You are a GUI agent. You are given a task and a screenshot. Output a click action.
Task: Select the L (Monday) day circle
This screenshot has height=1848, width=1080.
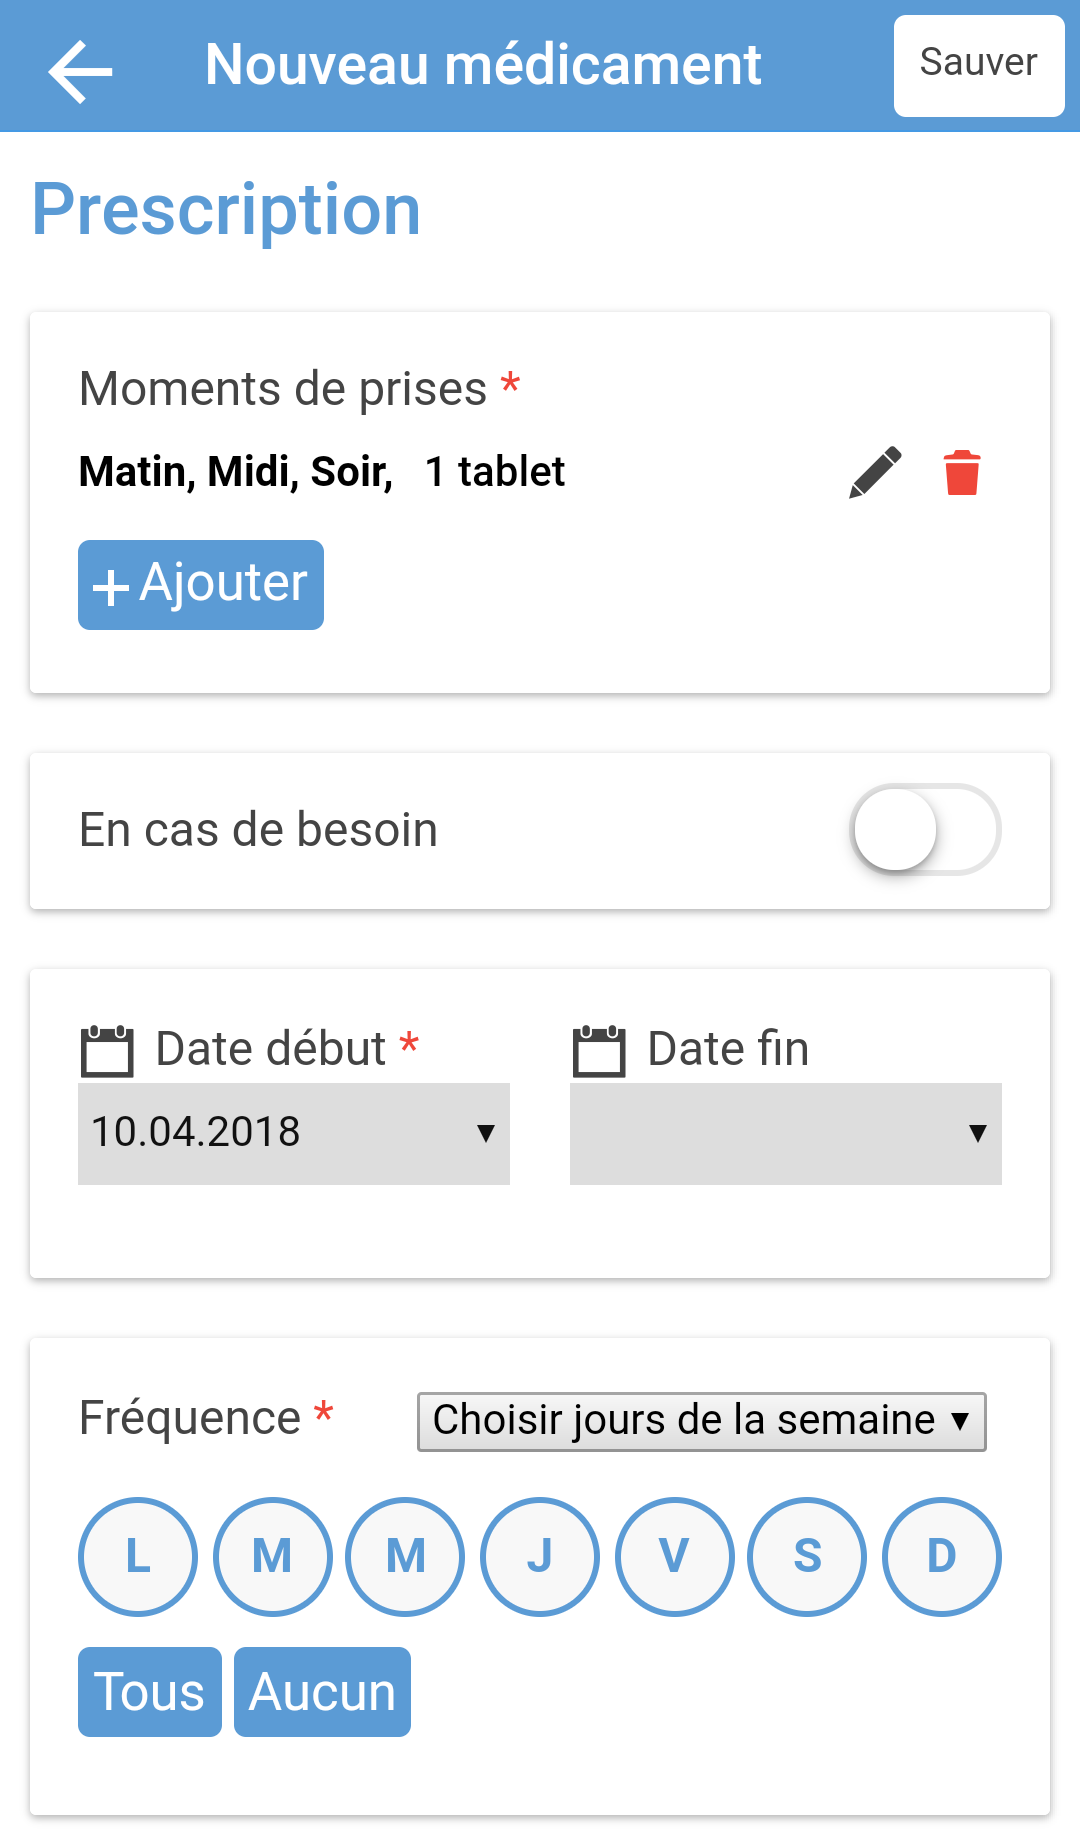click(x=138, y=1556)
